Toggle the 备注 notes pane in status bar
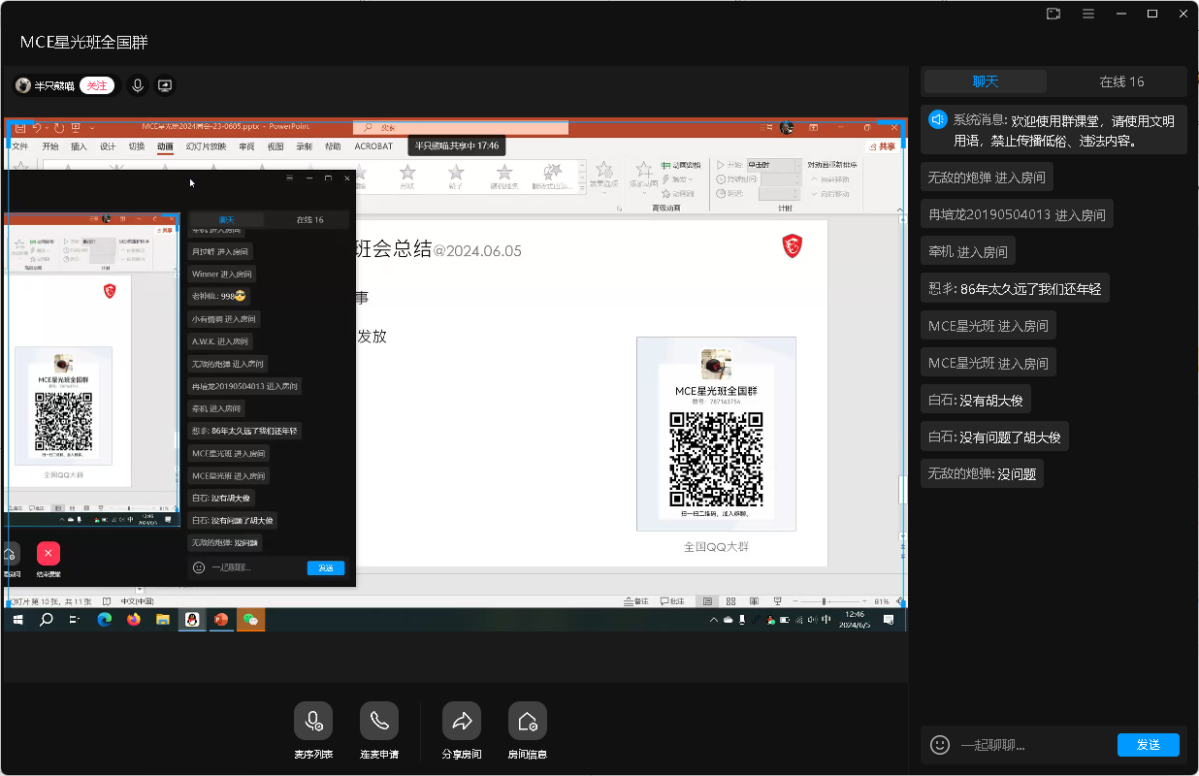1199x776 pixels. click(636, 601)
